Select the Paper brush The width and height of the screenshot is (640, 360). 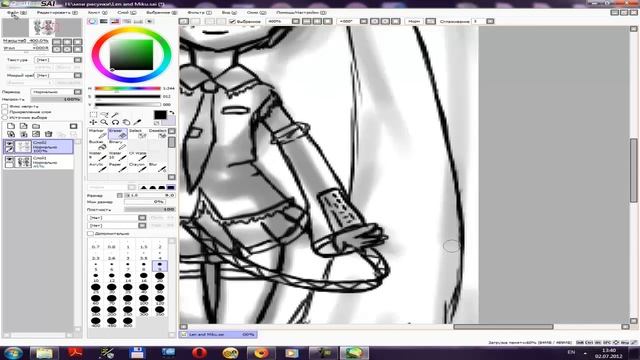coord(118,167)
